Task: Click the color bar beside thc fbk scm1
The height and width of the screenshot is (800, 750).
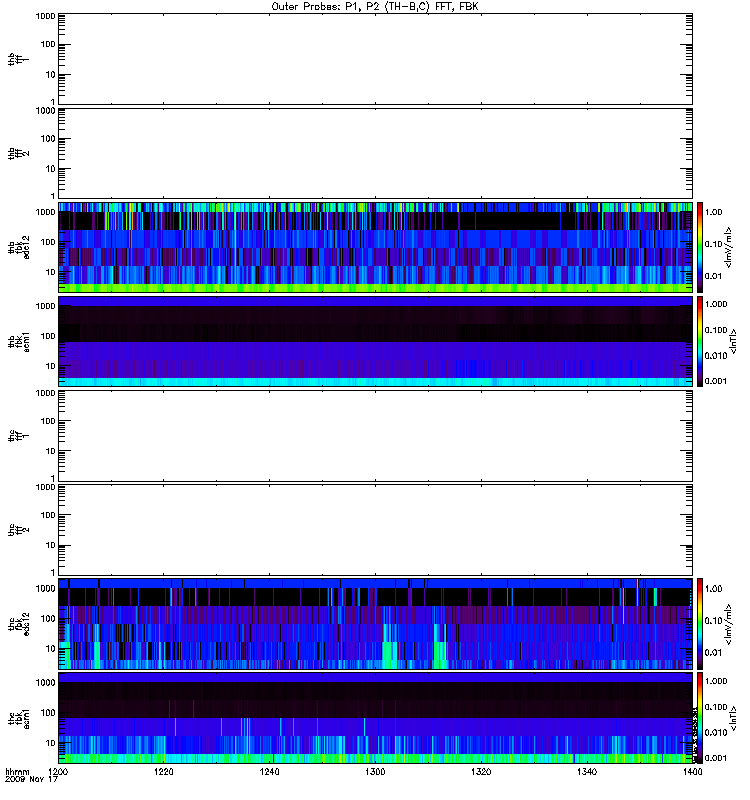Action: point(700,718)
